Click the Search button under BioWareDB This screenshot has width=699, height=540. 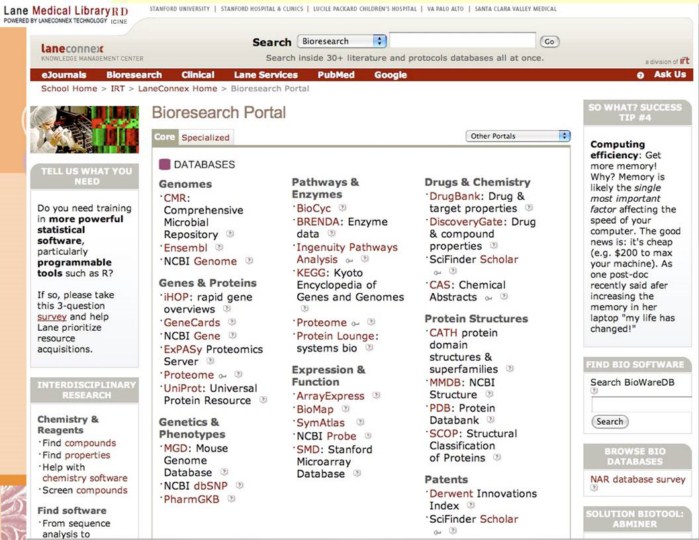point(609,421)
